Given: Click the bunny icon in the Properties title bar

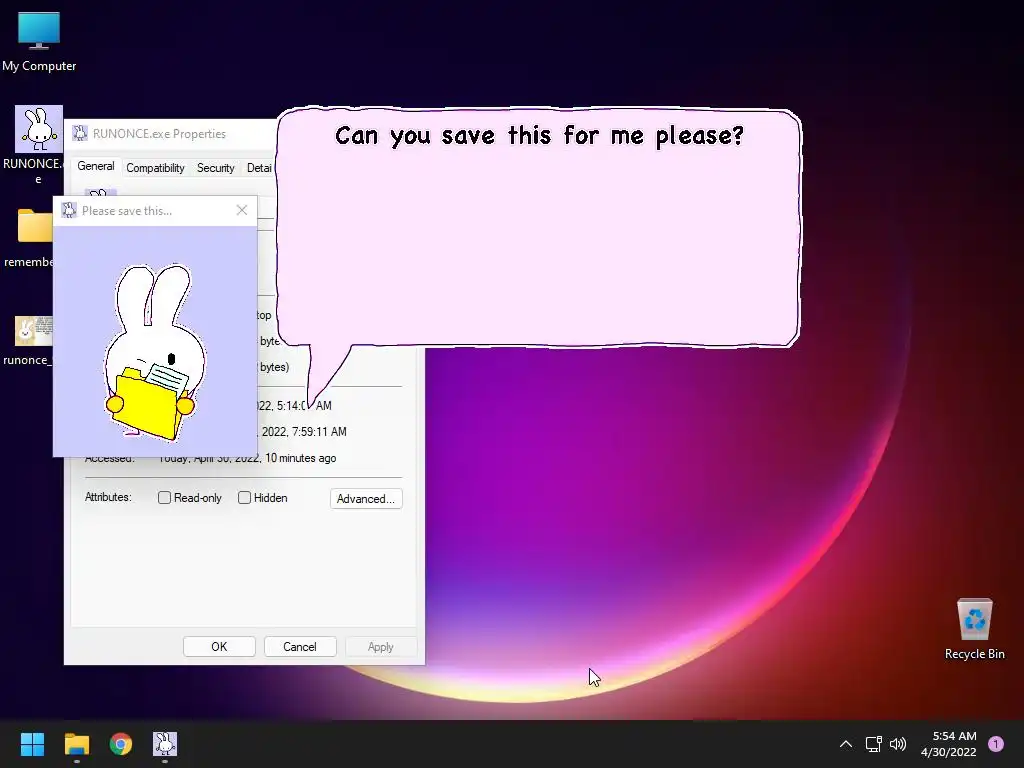Looking at the screenshot, I should [80, 133].
